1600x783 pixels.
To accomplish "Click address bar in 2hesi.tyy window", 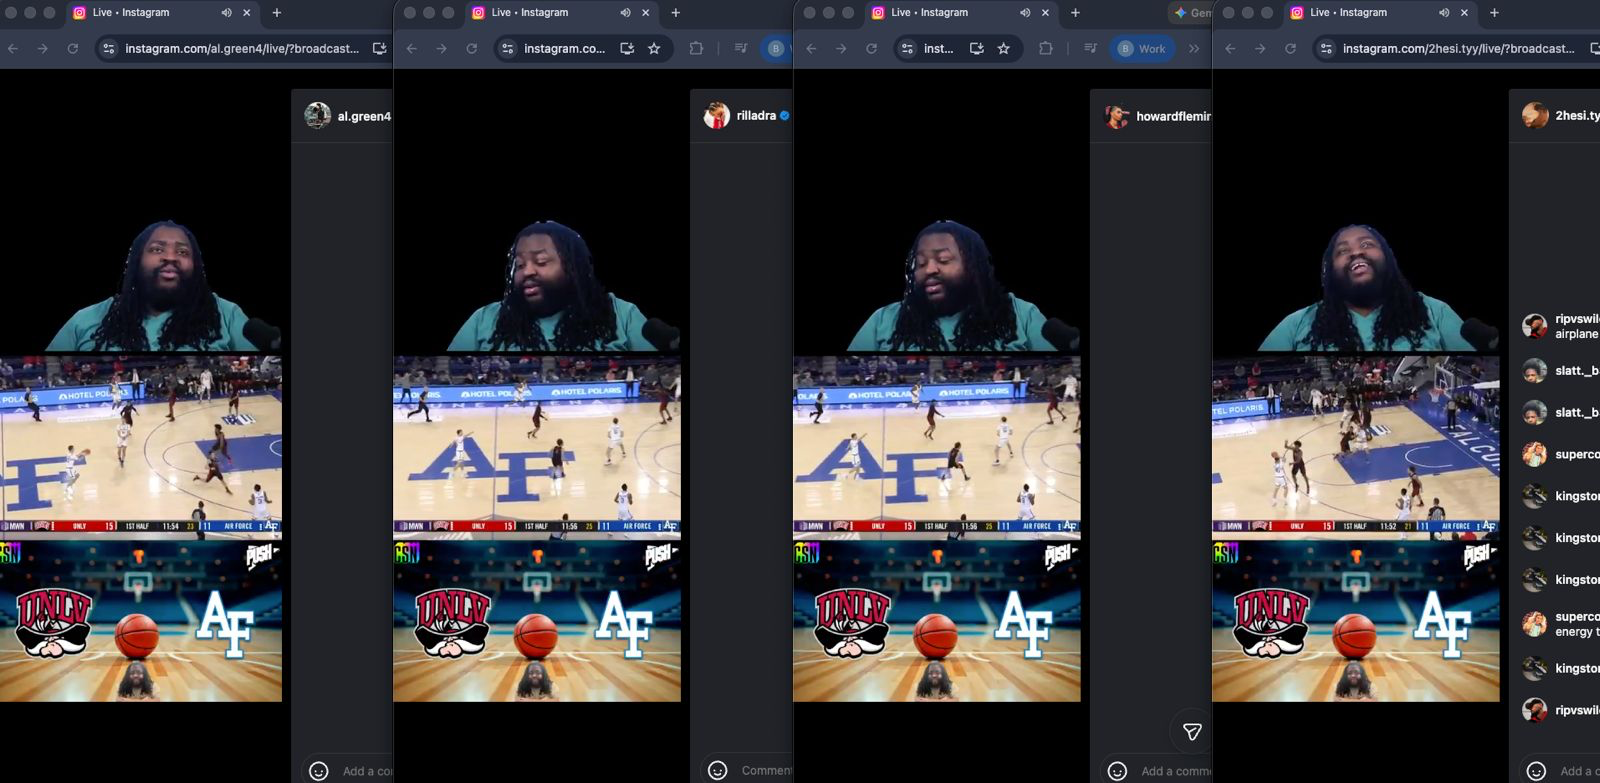I will (x=1458, y=48).
